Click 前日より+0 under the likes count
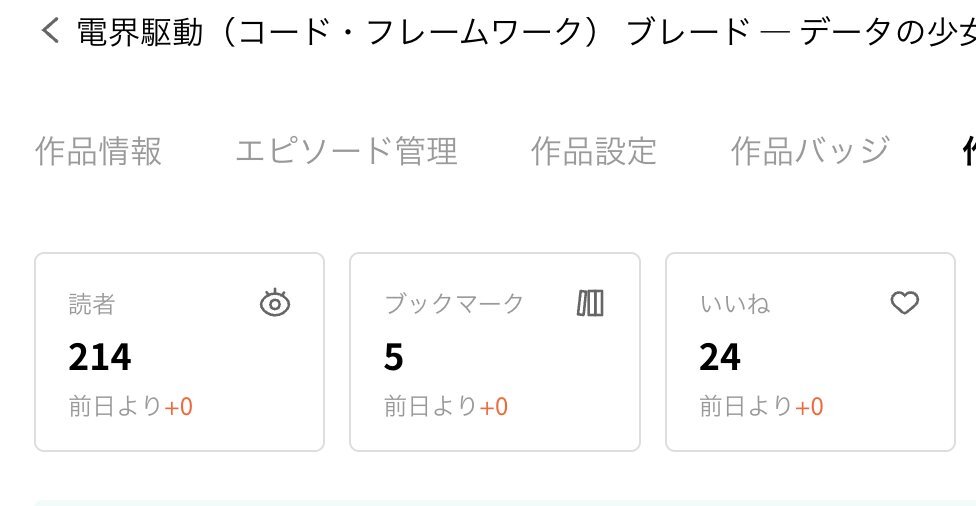 click(761, 406)
